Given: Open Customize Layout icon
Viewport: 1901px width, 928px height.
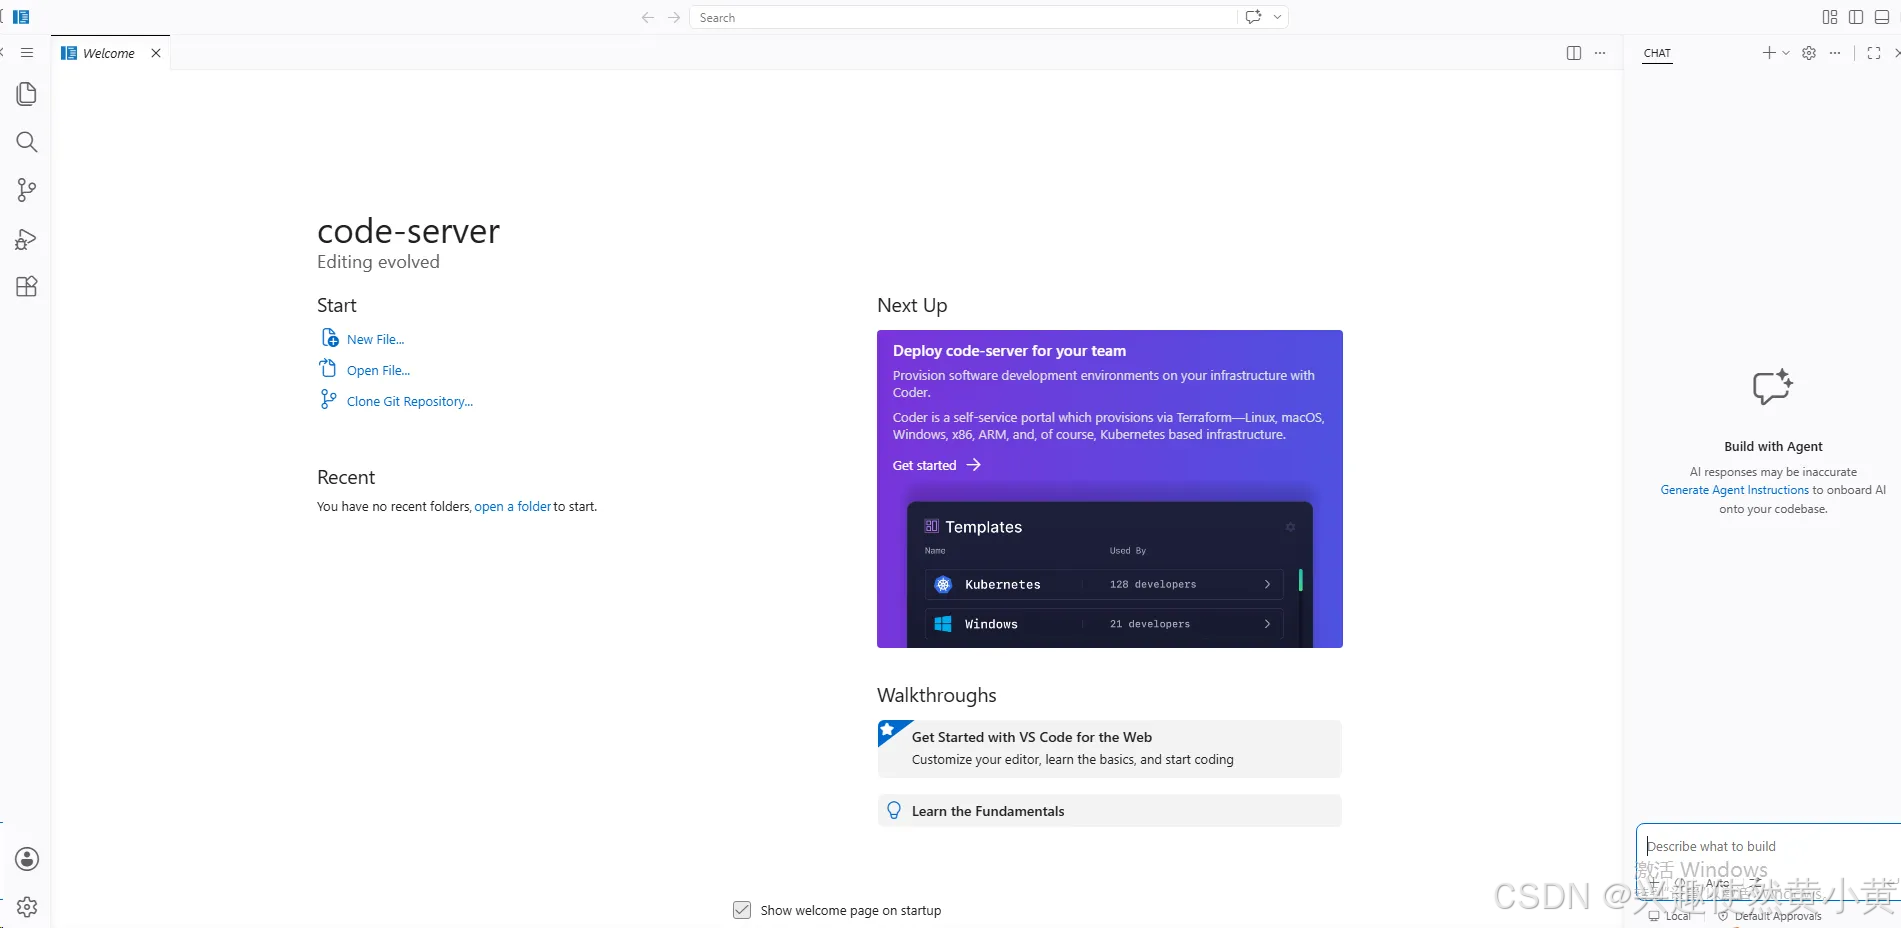Looking at the screenshot, I should tap(1830, 17).
